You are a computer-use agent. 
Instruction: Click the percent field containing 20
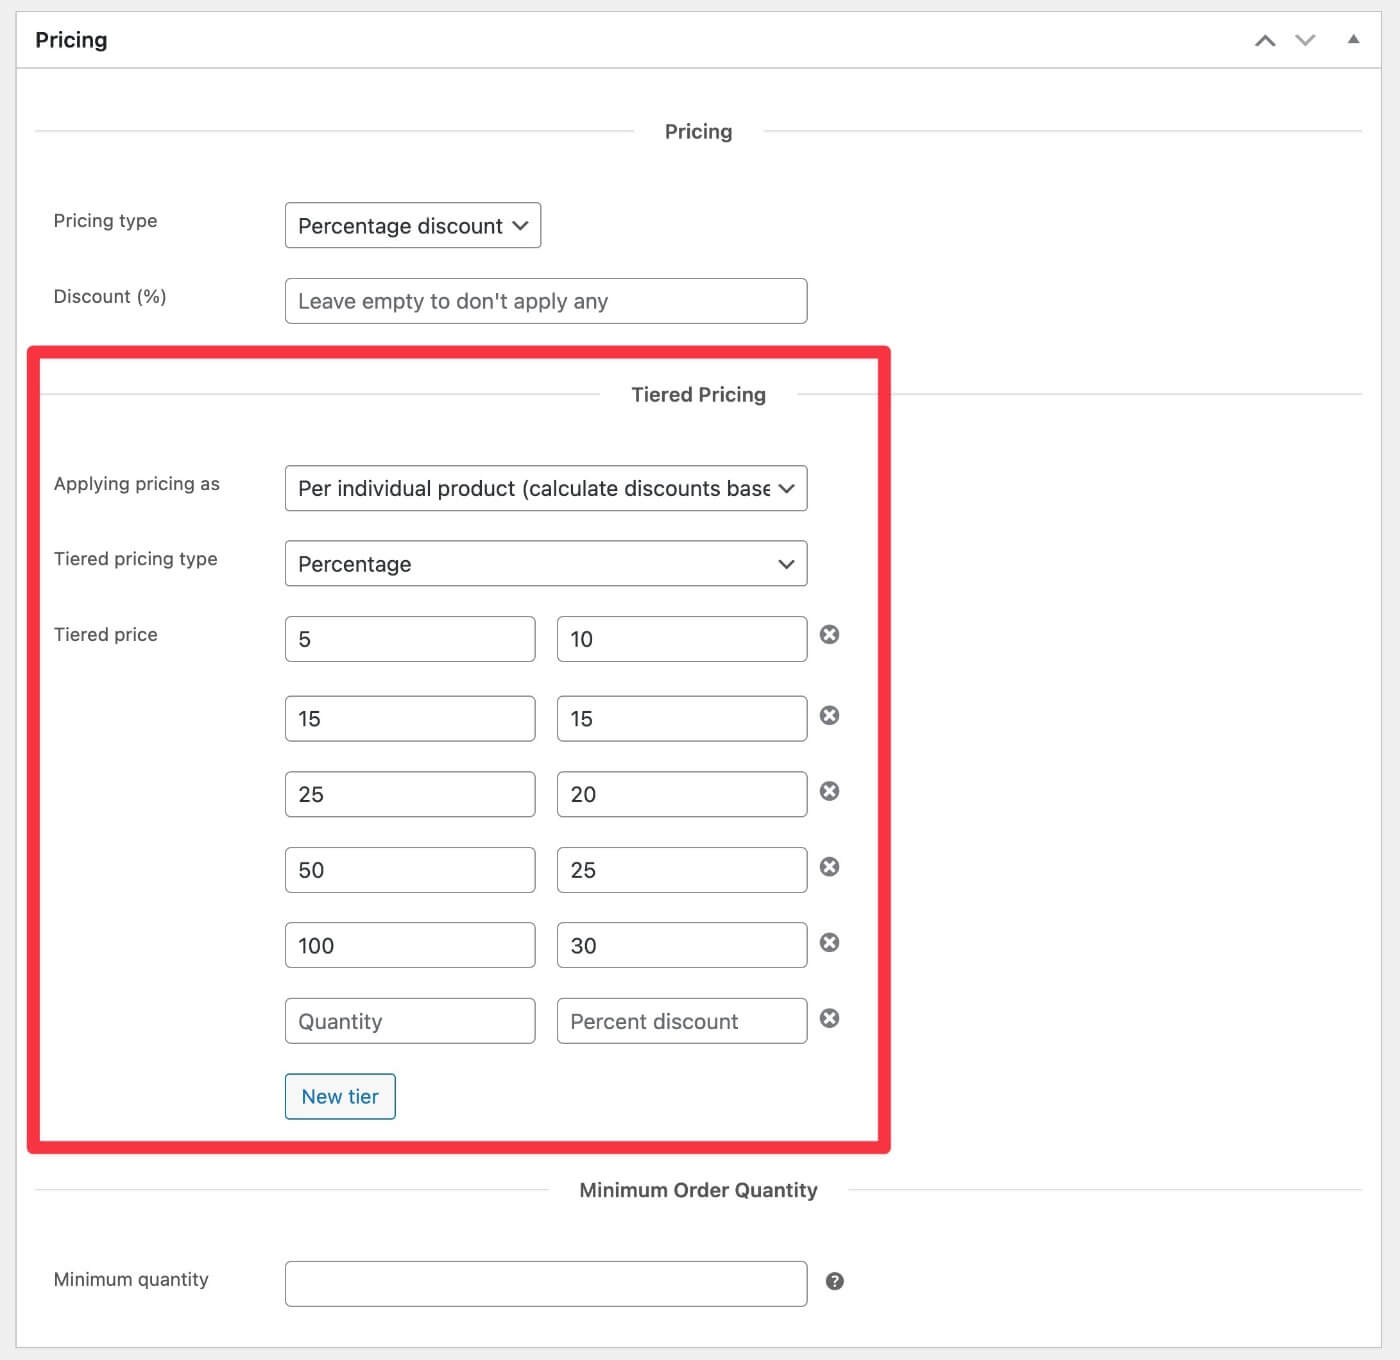coord(682,794)
